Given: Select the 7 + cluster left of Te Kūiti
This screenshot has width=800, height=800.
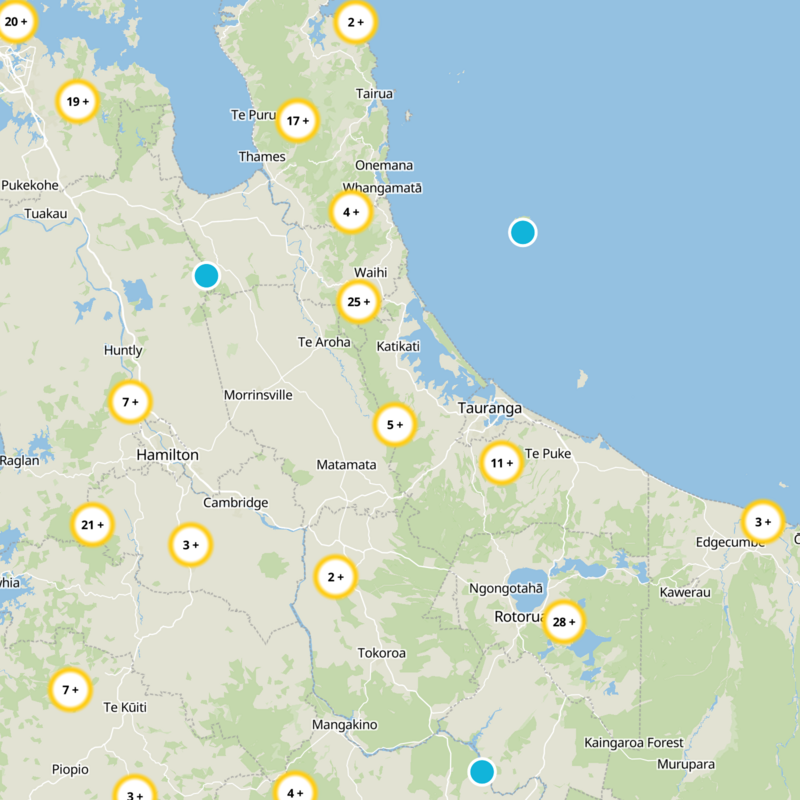Looking at the screenshot, I should pyautogui.click(x=70, y=690).
